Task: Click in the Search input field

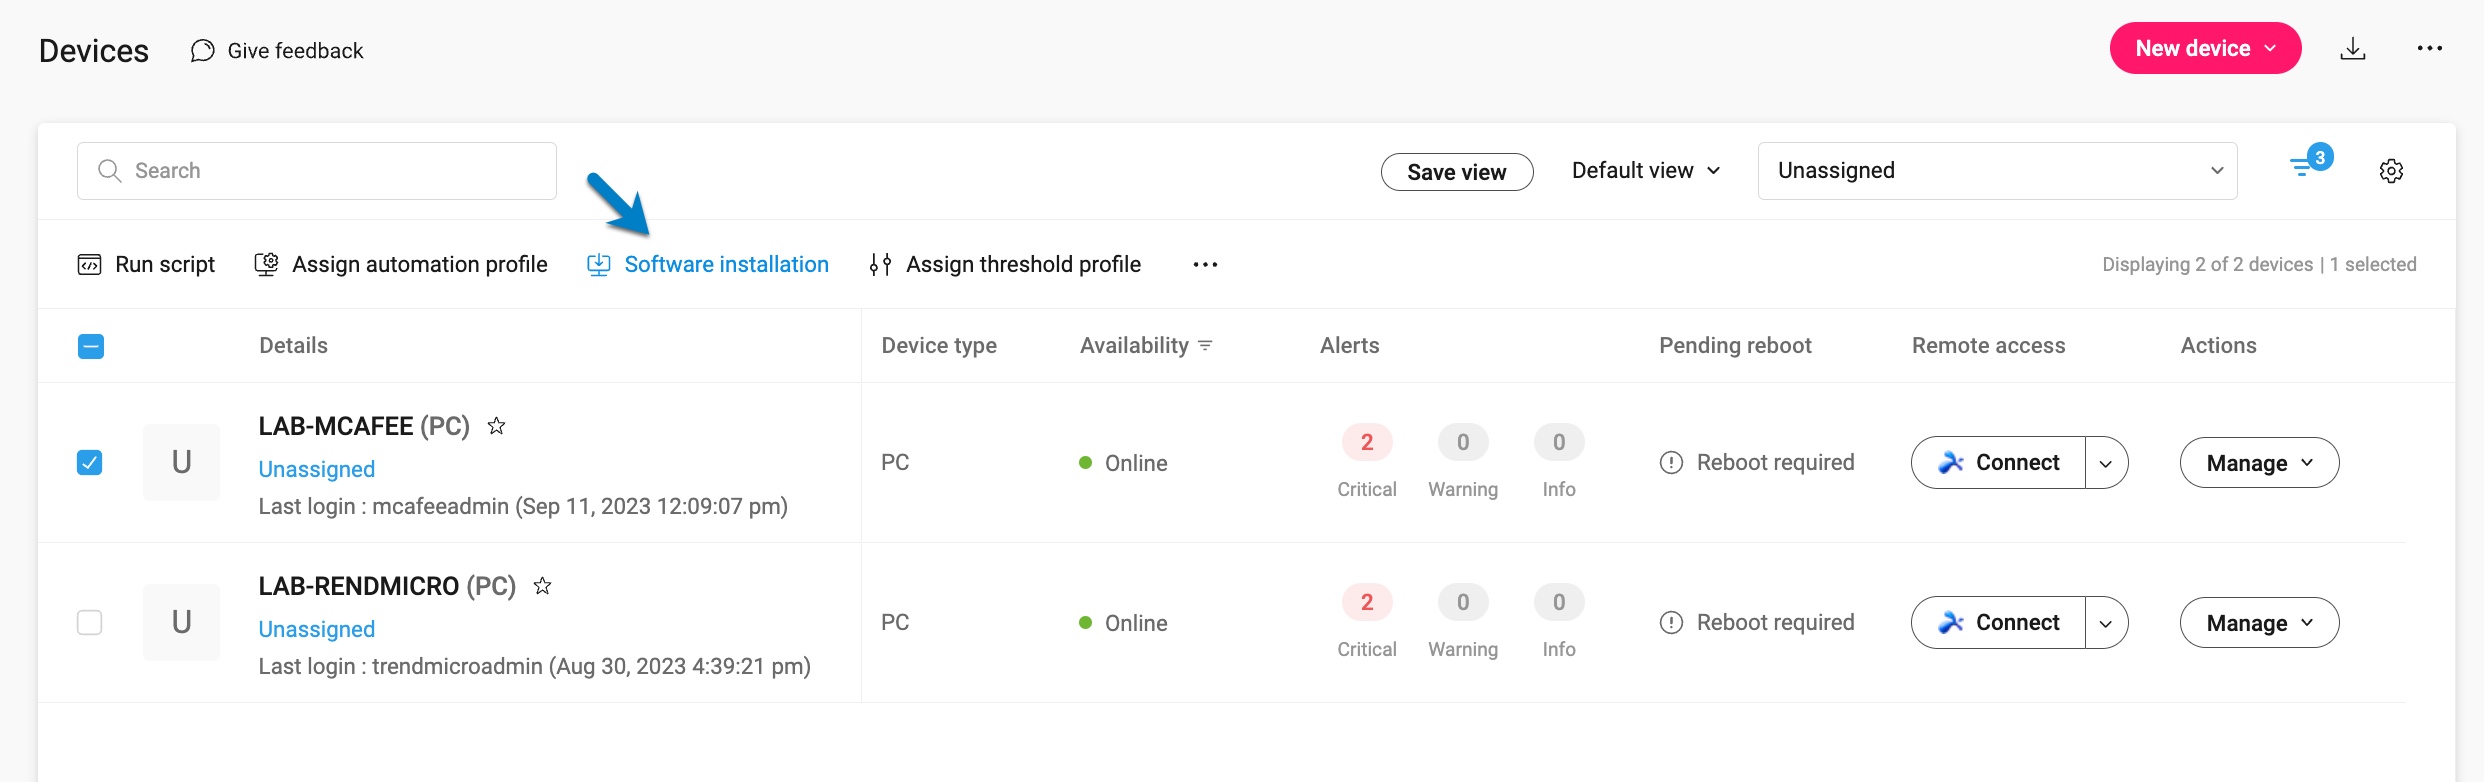Action: pyautogui.click(x=317, y=171)
